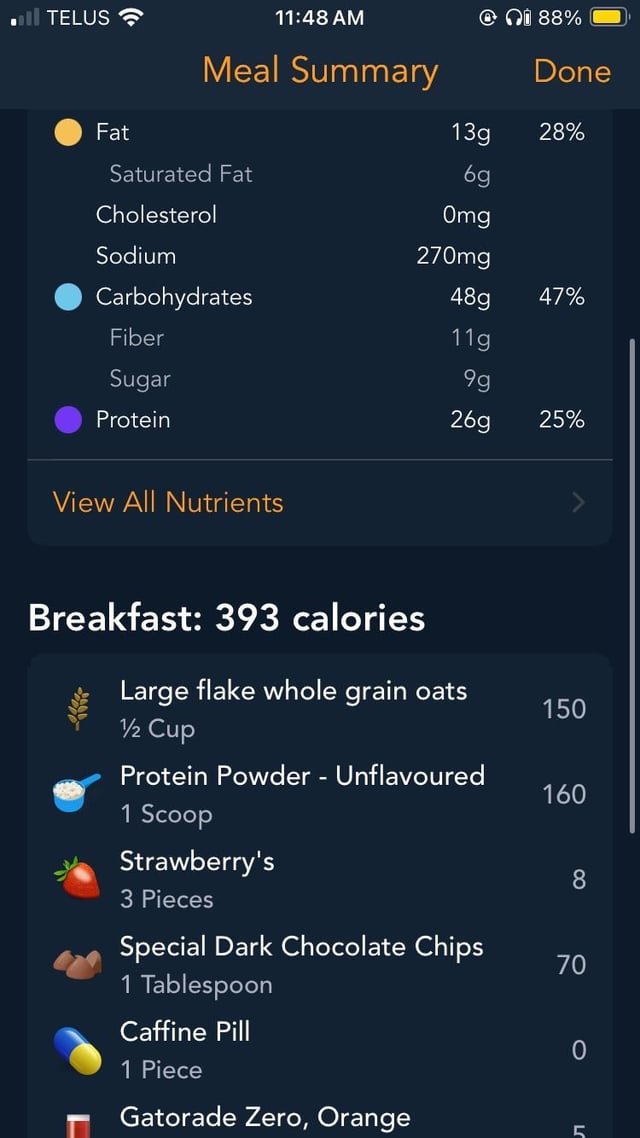640x1138 pixels.
Task: Tap the chocolate chips icon
Action: click(x=77, y=965)
